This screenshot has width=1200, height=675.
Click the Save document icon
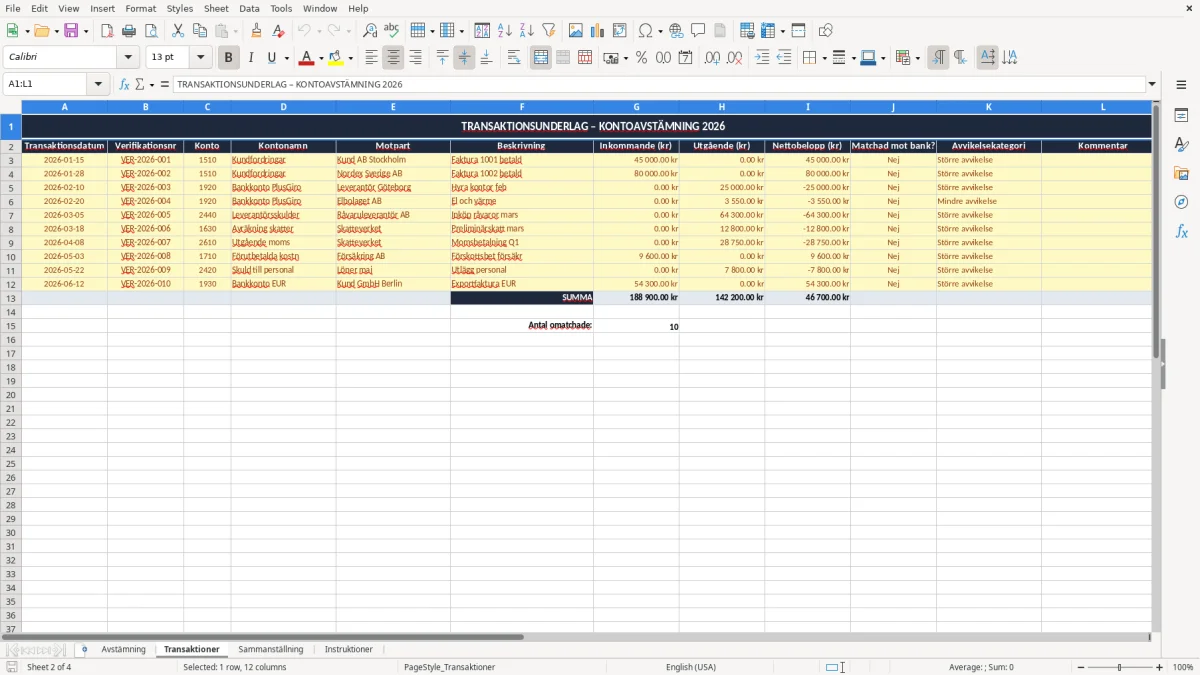point(71,31)
